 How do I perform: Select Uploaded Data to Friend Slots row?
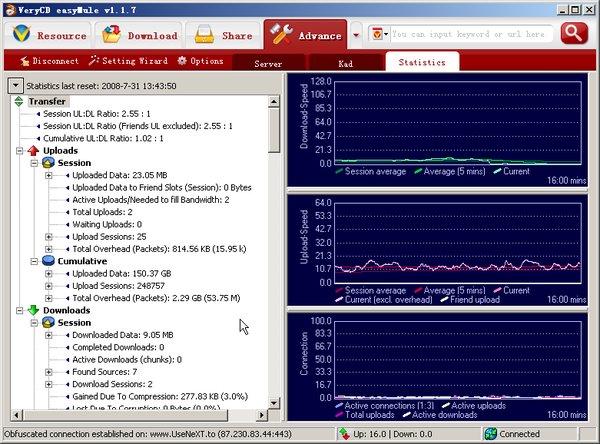coord(162,188)
